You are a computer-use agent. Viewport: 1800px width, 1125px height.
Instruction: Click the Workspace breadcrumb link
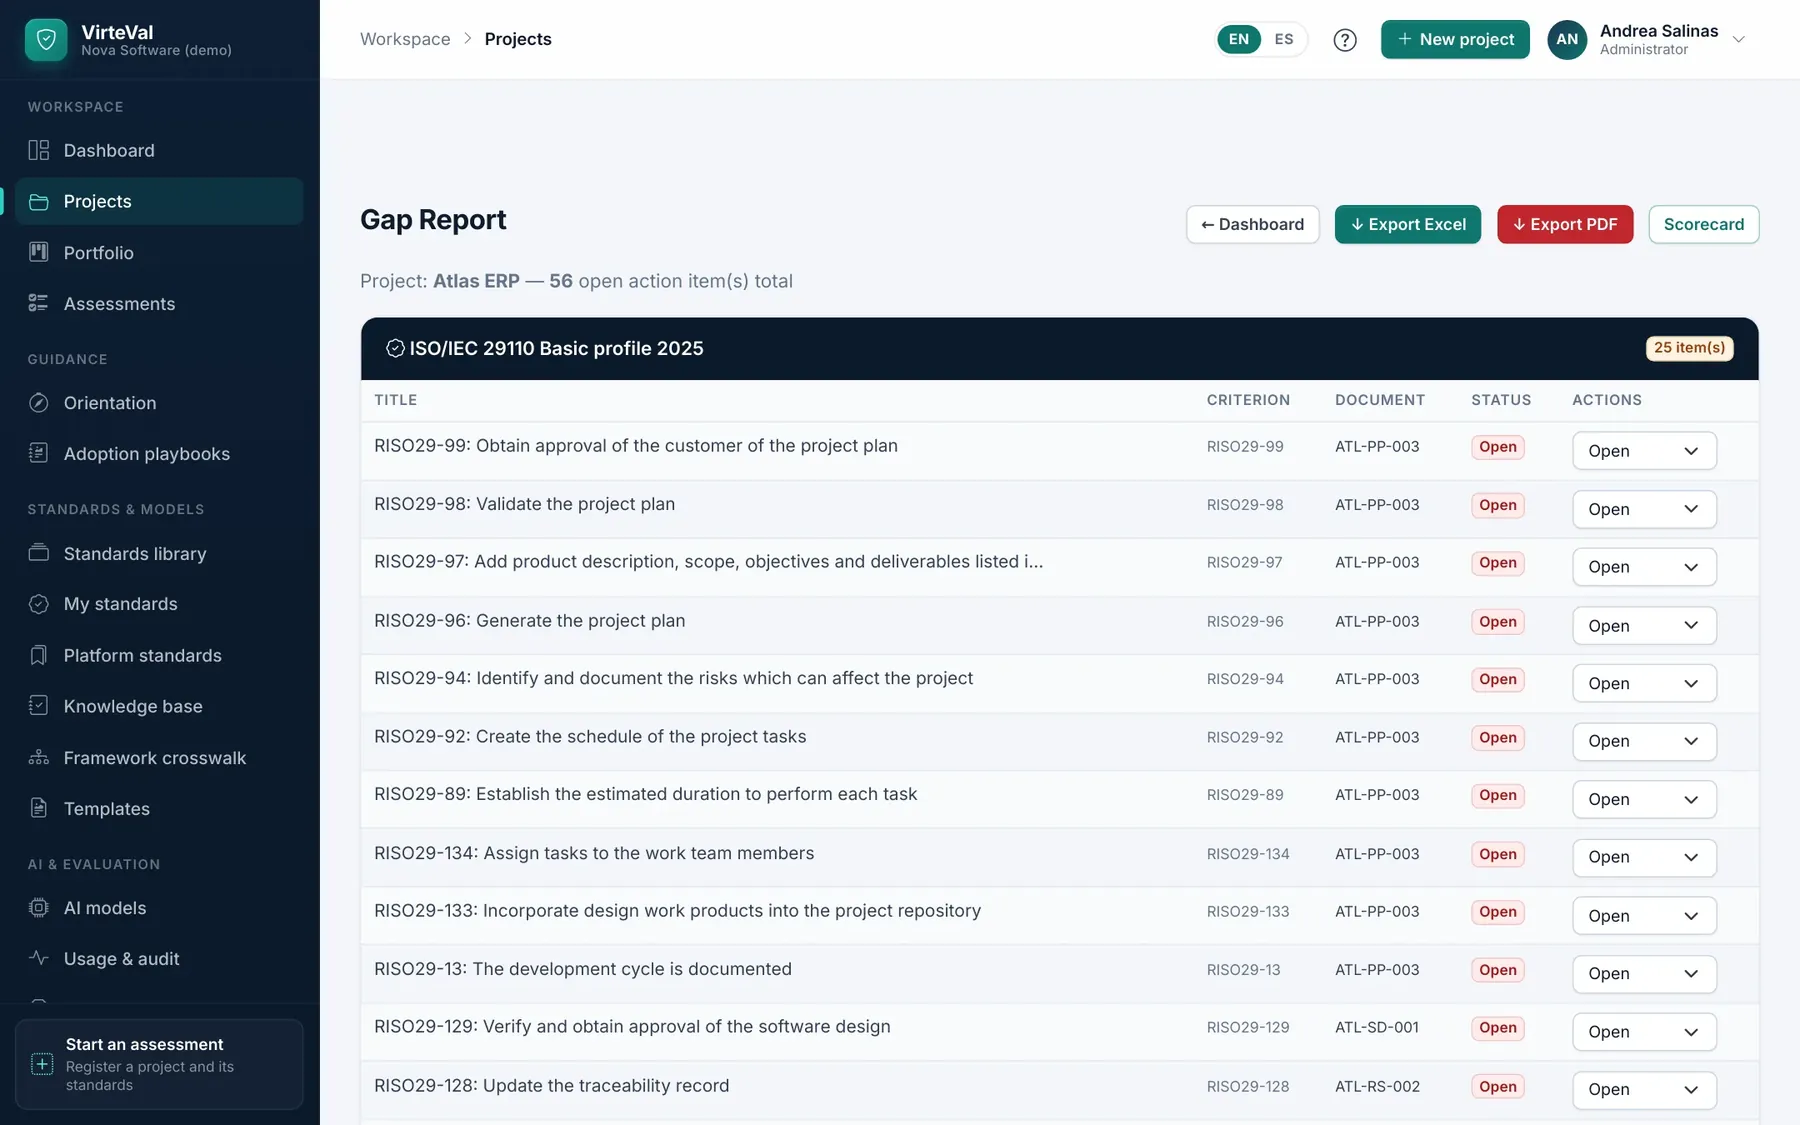tap(405, 39)
